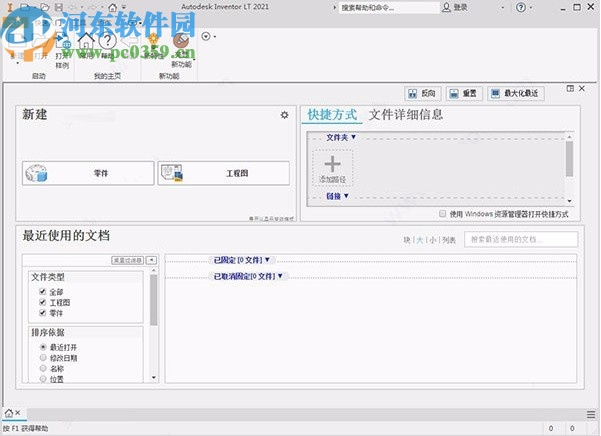Click the 重置 reset layout button

(464, 93)
